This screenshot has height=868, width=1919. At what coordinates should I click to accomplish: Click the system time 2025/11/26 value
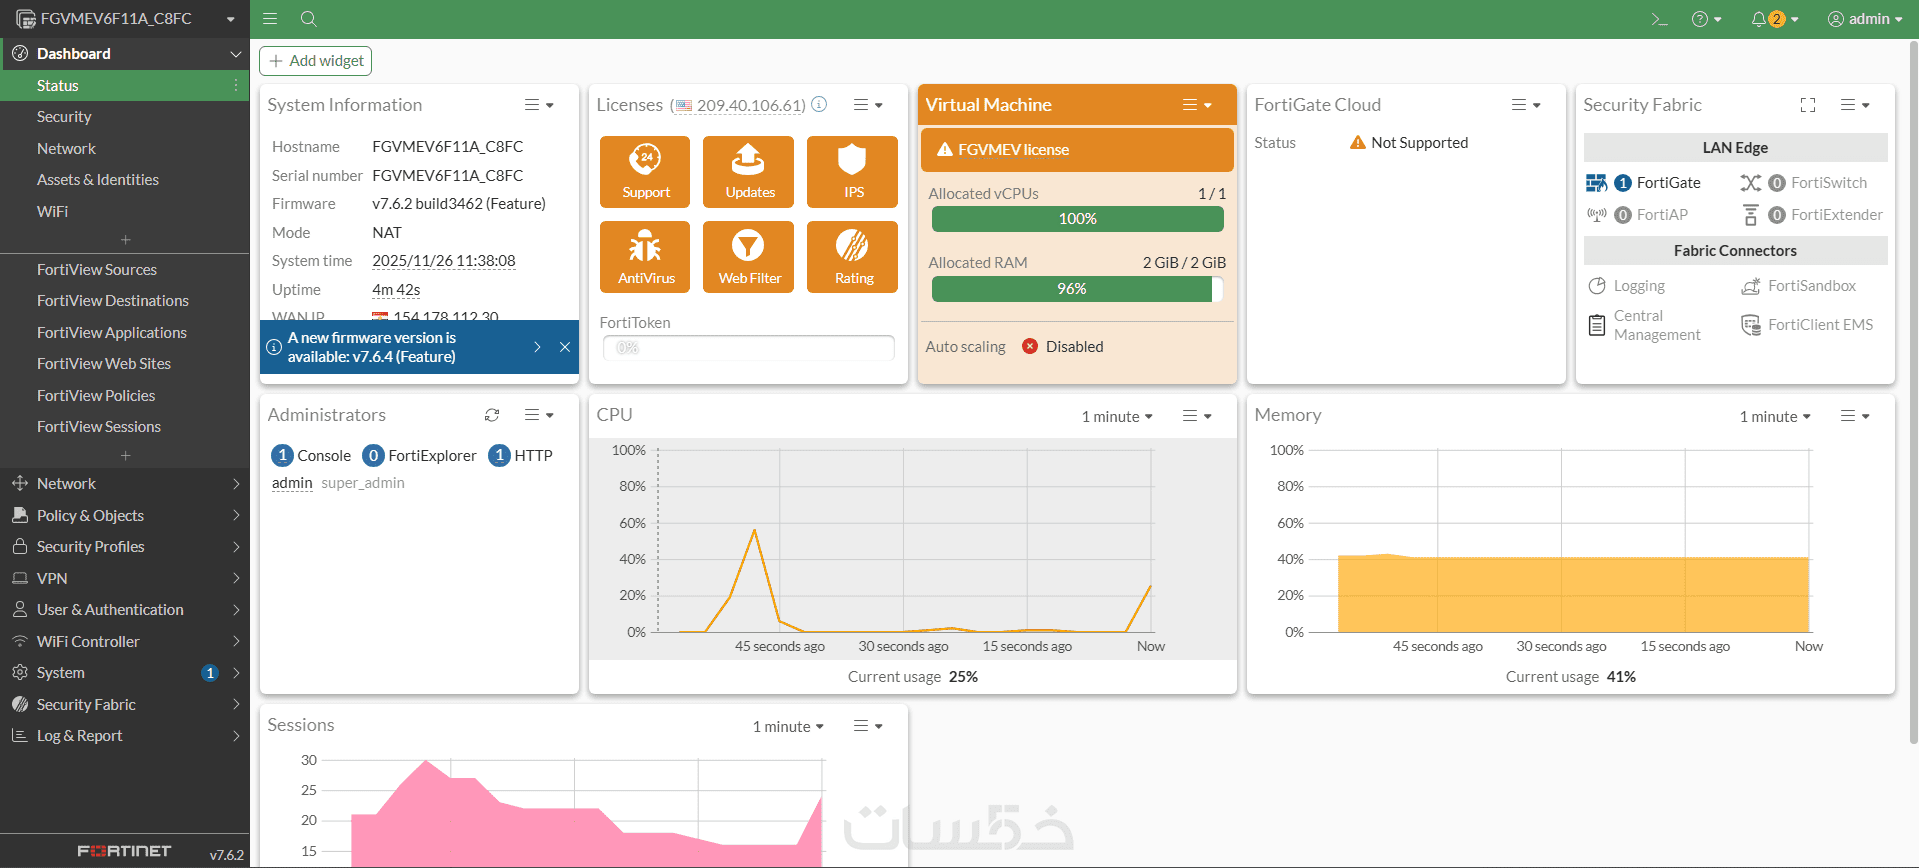(444, 261)
